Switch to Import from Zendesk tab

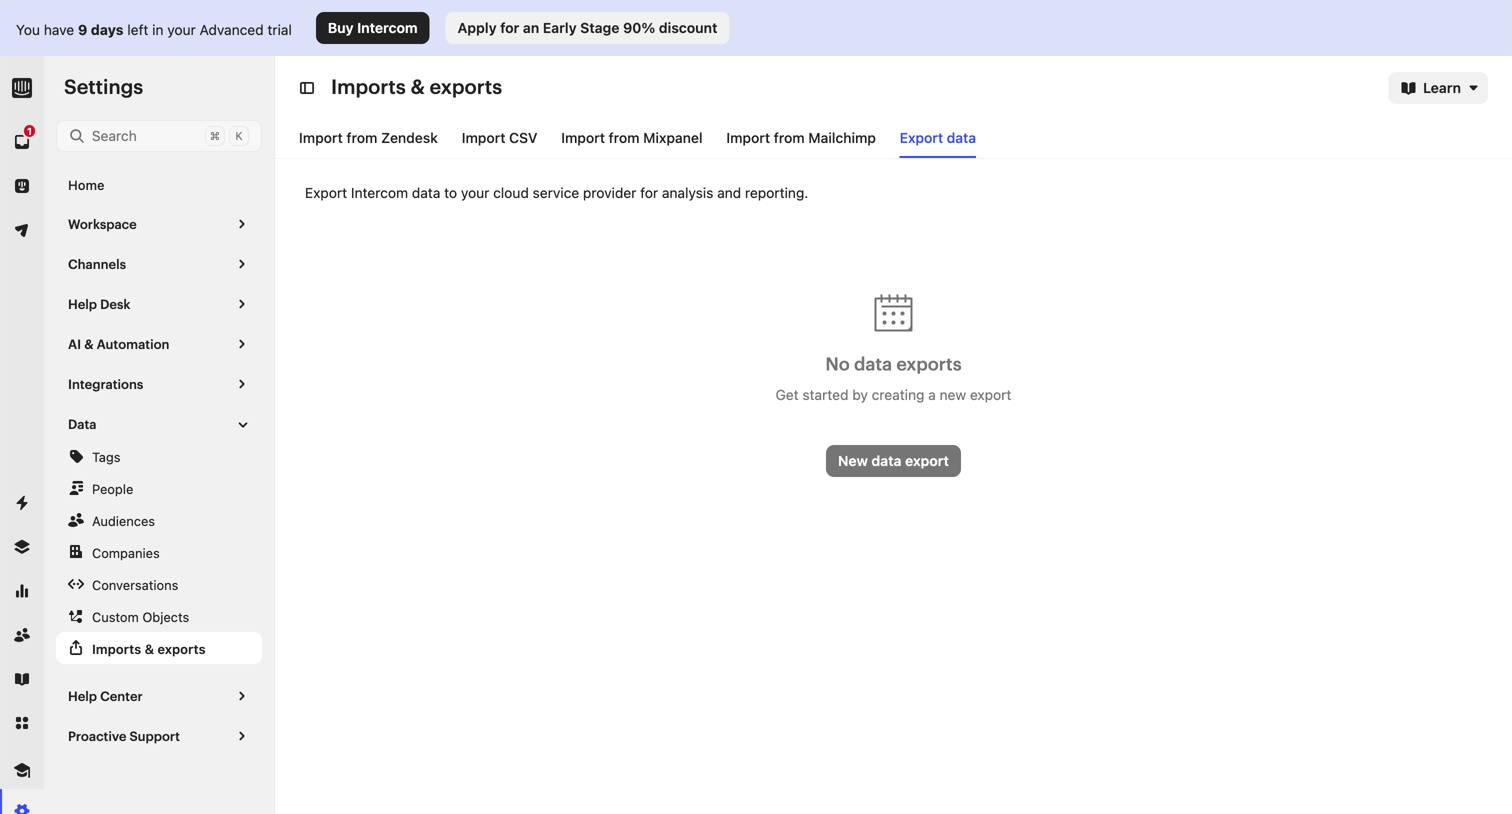click(368, 138)
